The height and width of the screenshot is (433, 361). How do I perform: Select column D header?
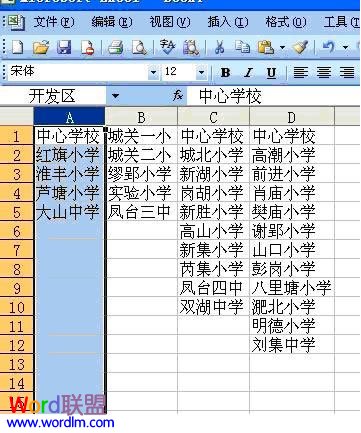pyautogui.click(x=292, y=117)
